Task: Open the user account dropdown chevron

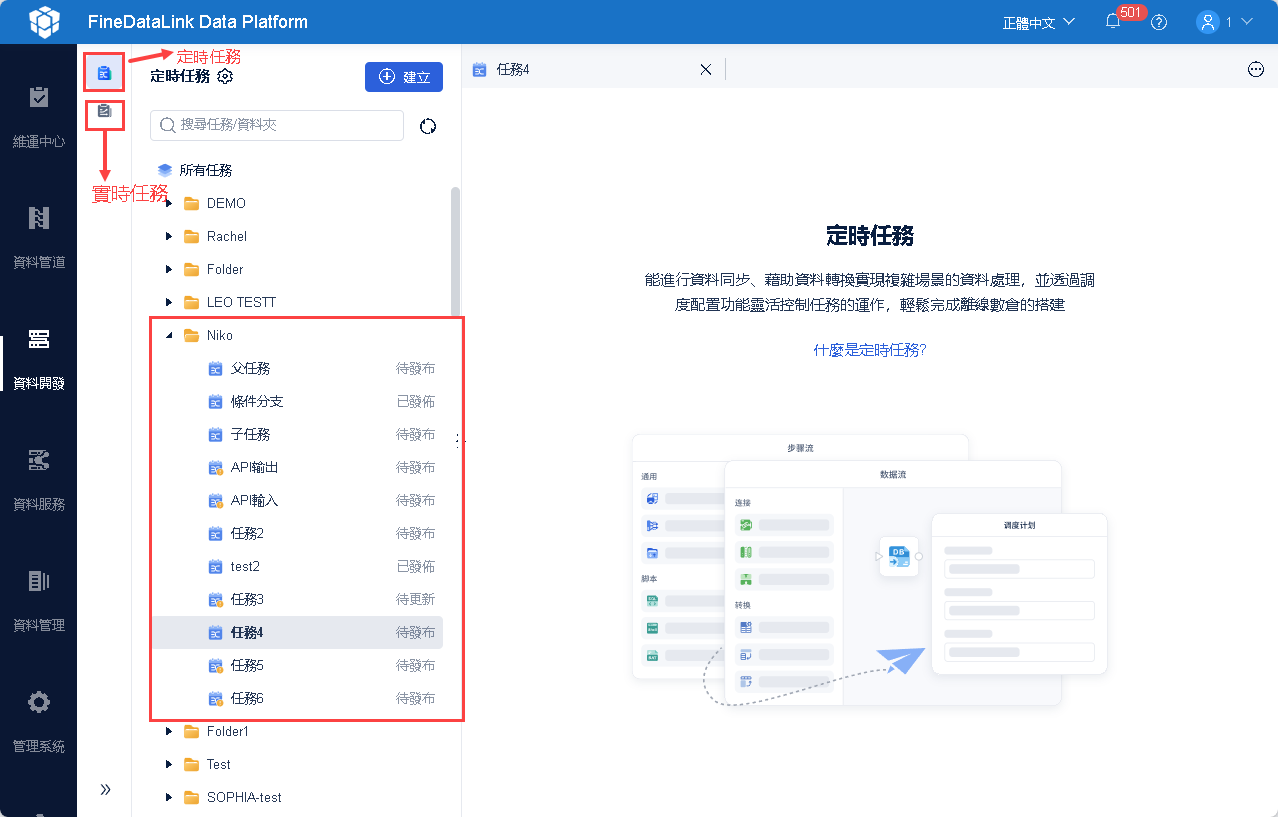Action: pos(1246,22)
